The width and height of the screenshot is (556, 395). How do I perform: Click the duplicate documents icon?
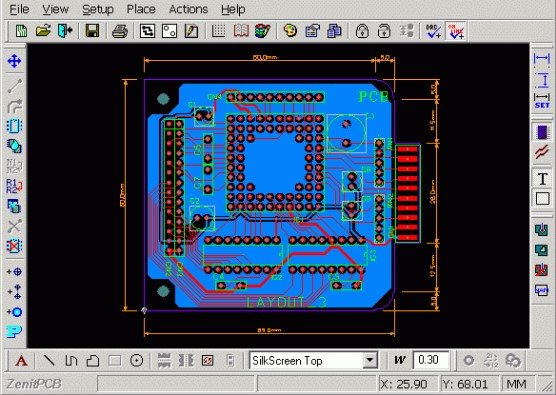click(x=334, y=31)
